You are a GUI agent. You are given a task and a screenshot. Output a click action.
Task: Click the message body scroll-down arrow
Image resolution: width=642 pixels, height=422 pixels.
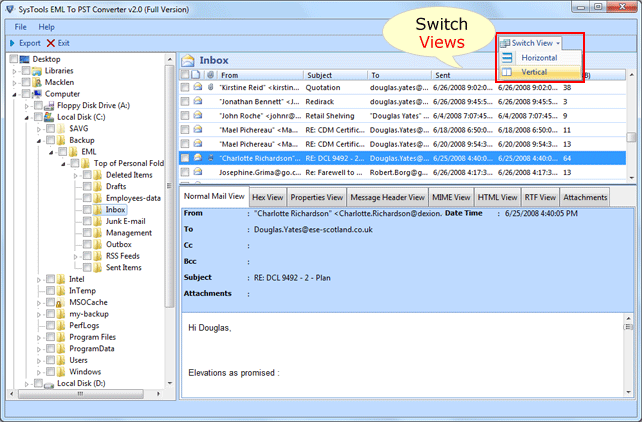pyautogui.click(x=628, y=392)
